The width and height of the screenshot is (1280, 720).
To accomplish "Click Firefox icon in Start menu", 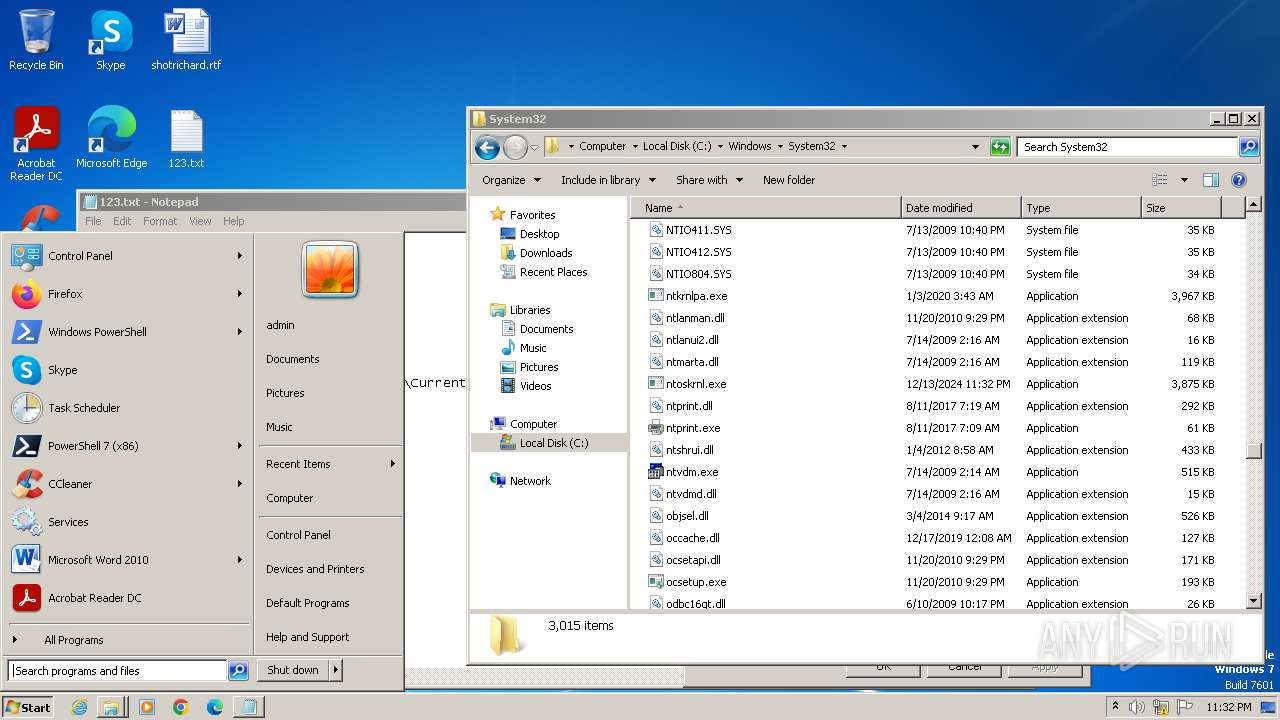I will 27,294.
